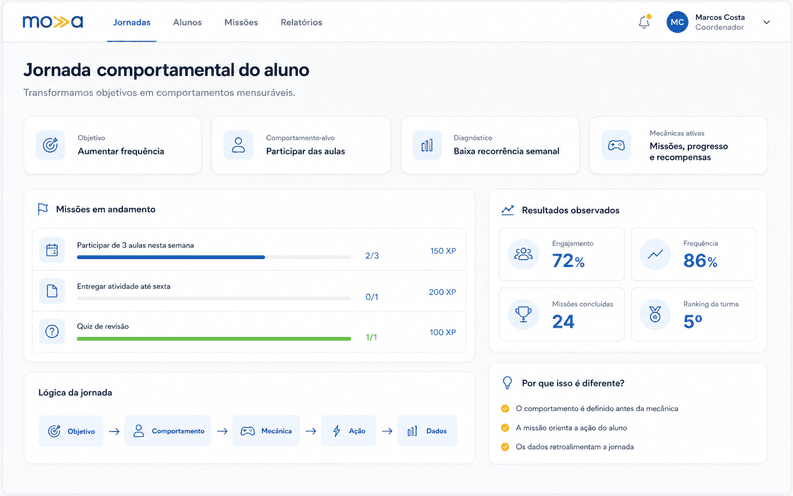This screenshot has width=793, height=496.
Task: Click the 0/1 progress count
Action: coord(372,297)
